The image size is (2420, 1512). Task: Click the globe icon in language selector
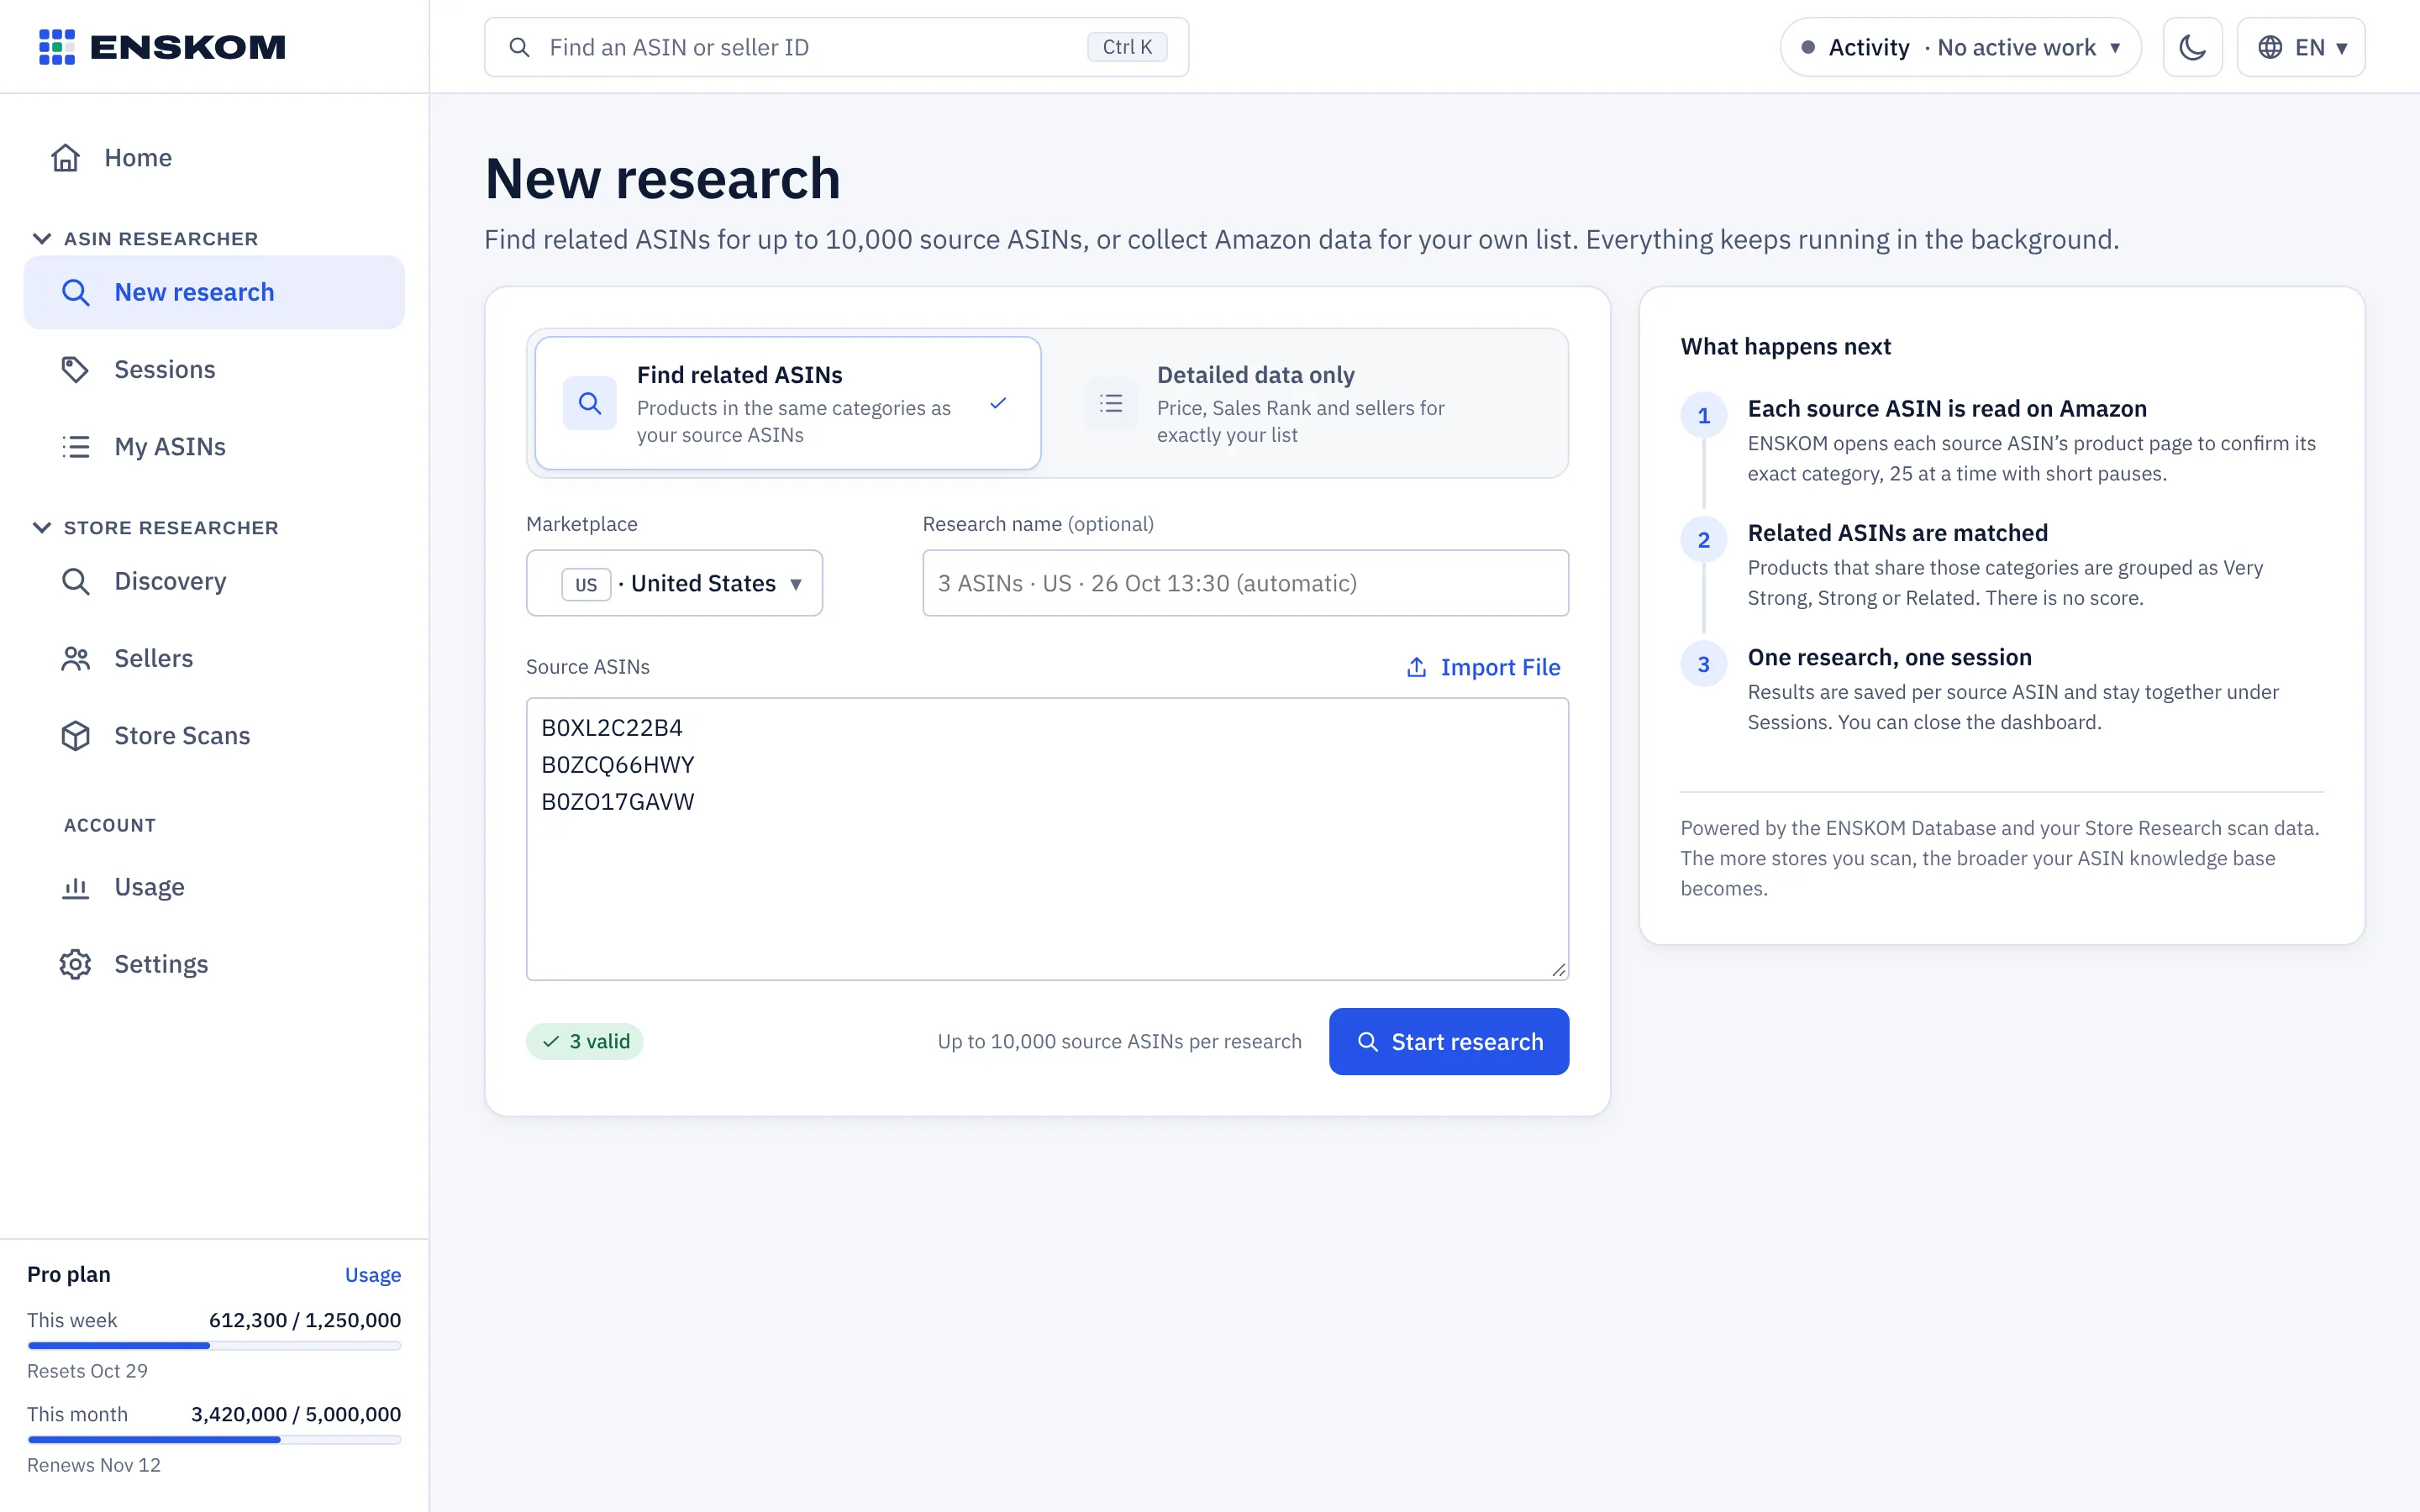[2270, 47]
